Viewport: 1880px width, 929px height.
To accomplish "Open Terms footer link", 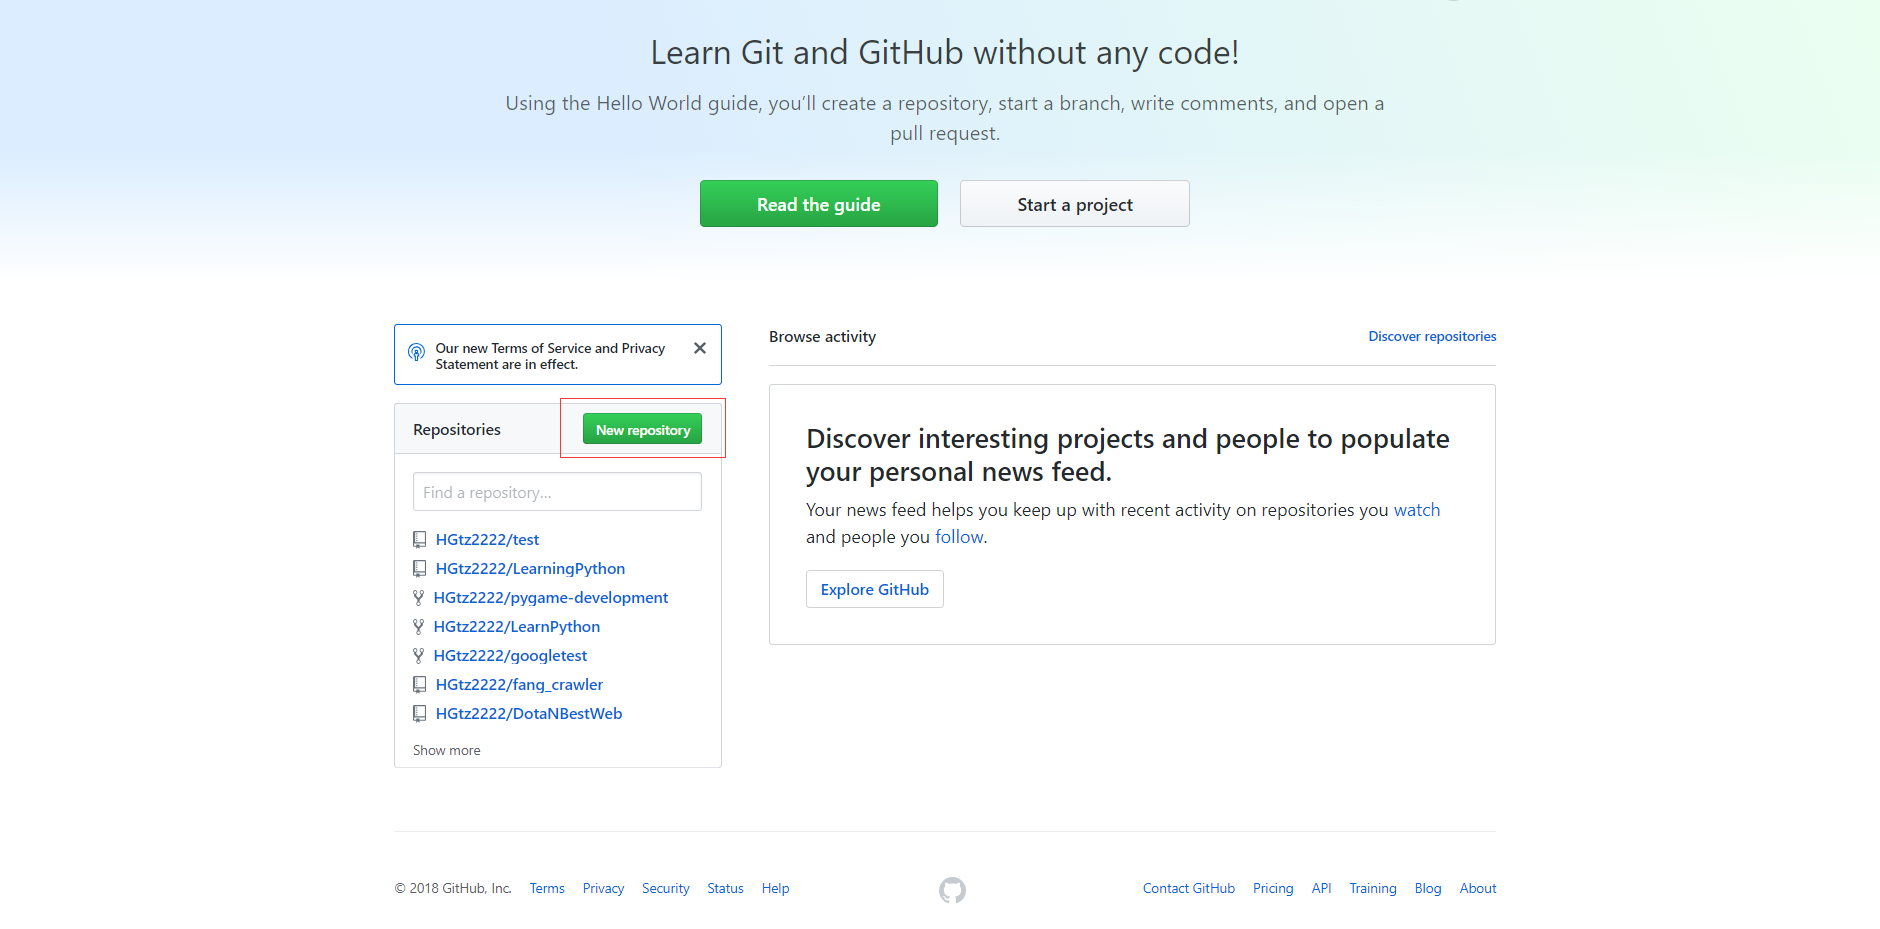I will click(547, 889).
